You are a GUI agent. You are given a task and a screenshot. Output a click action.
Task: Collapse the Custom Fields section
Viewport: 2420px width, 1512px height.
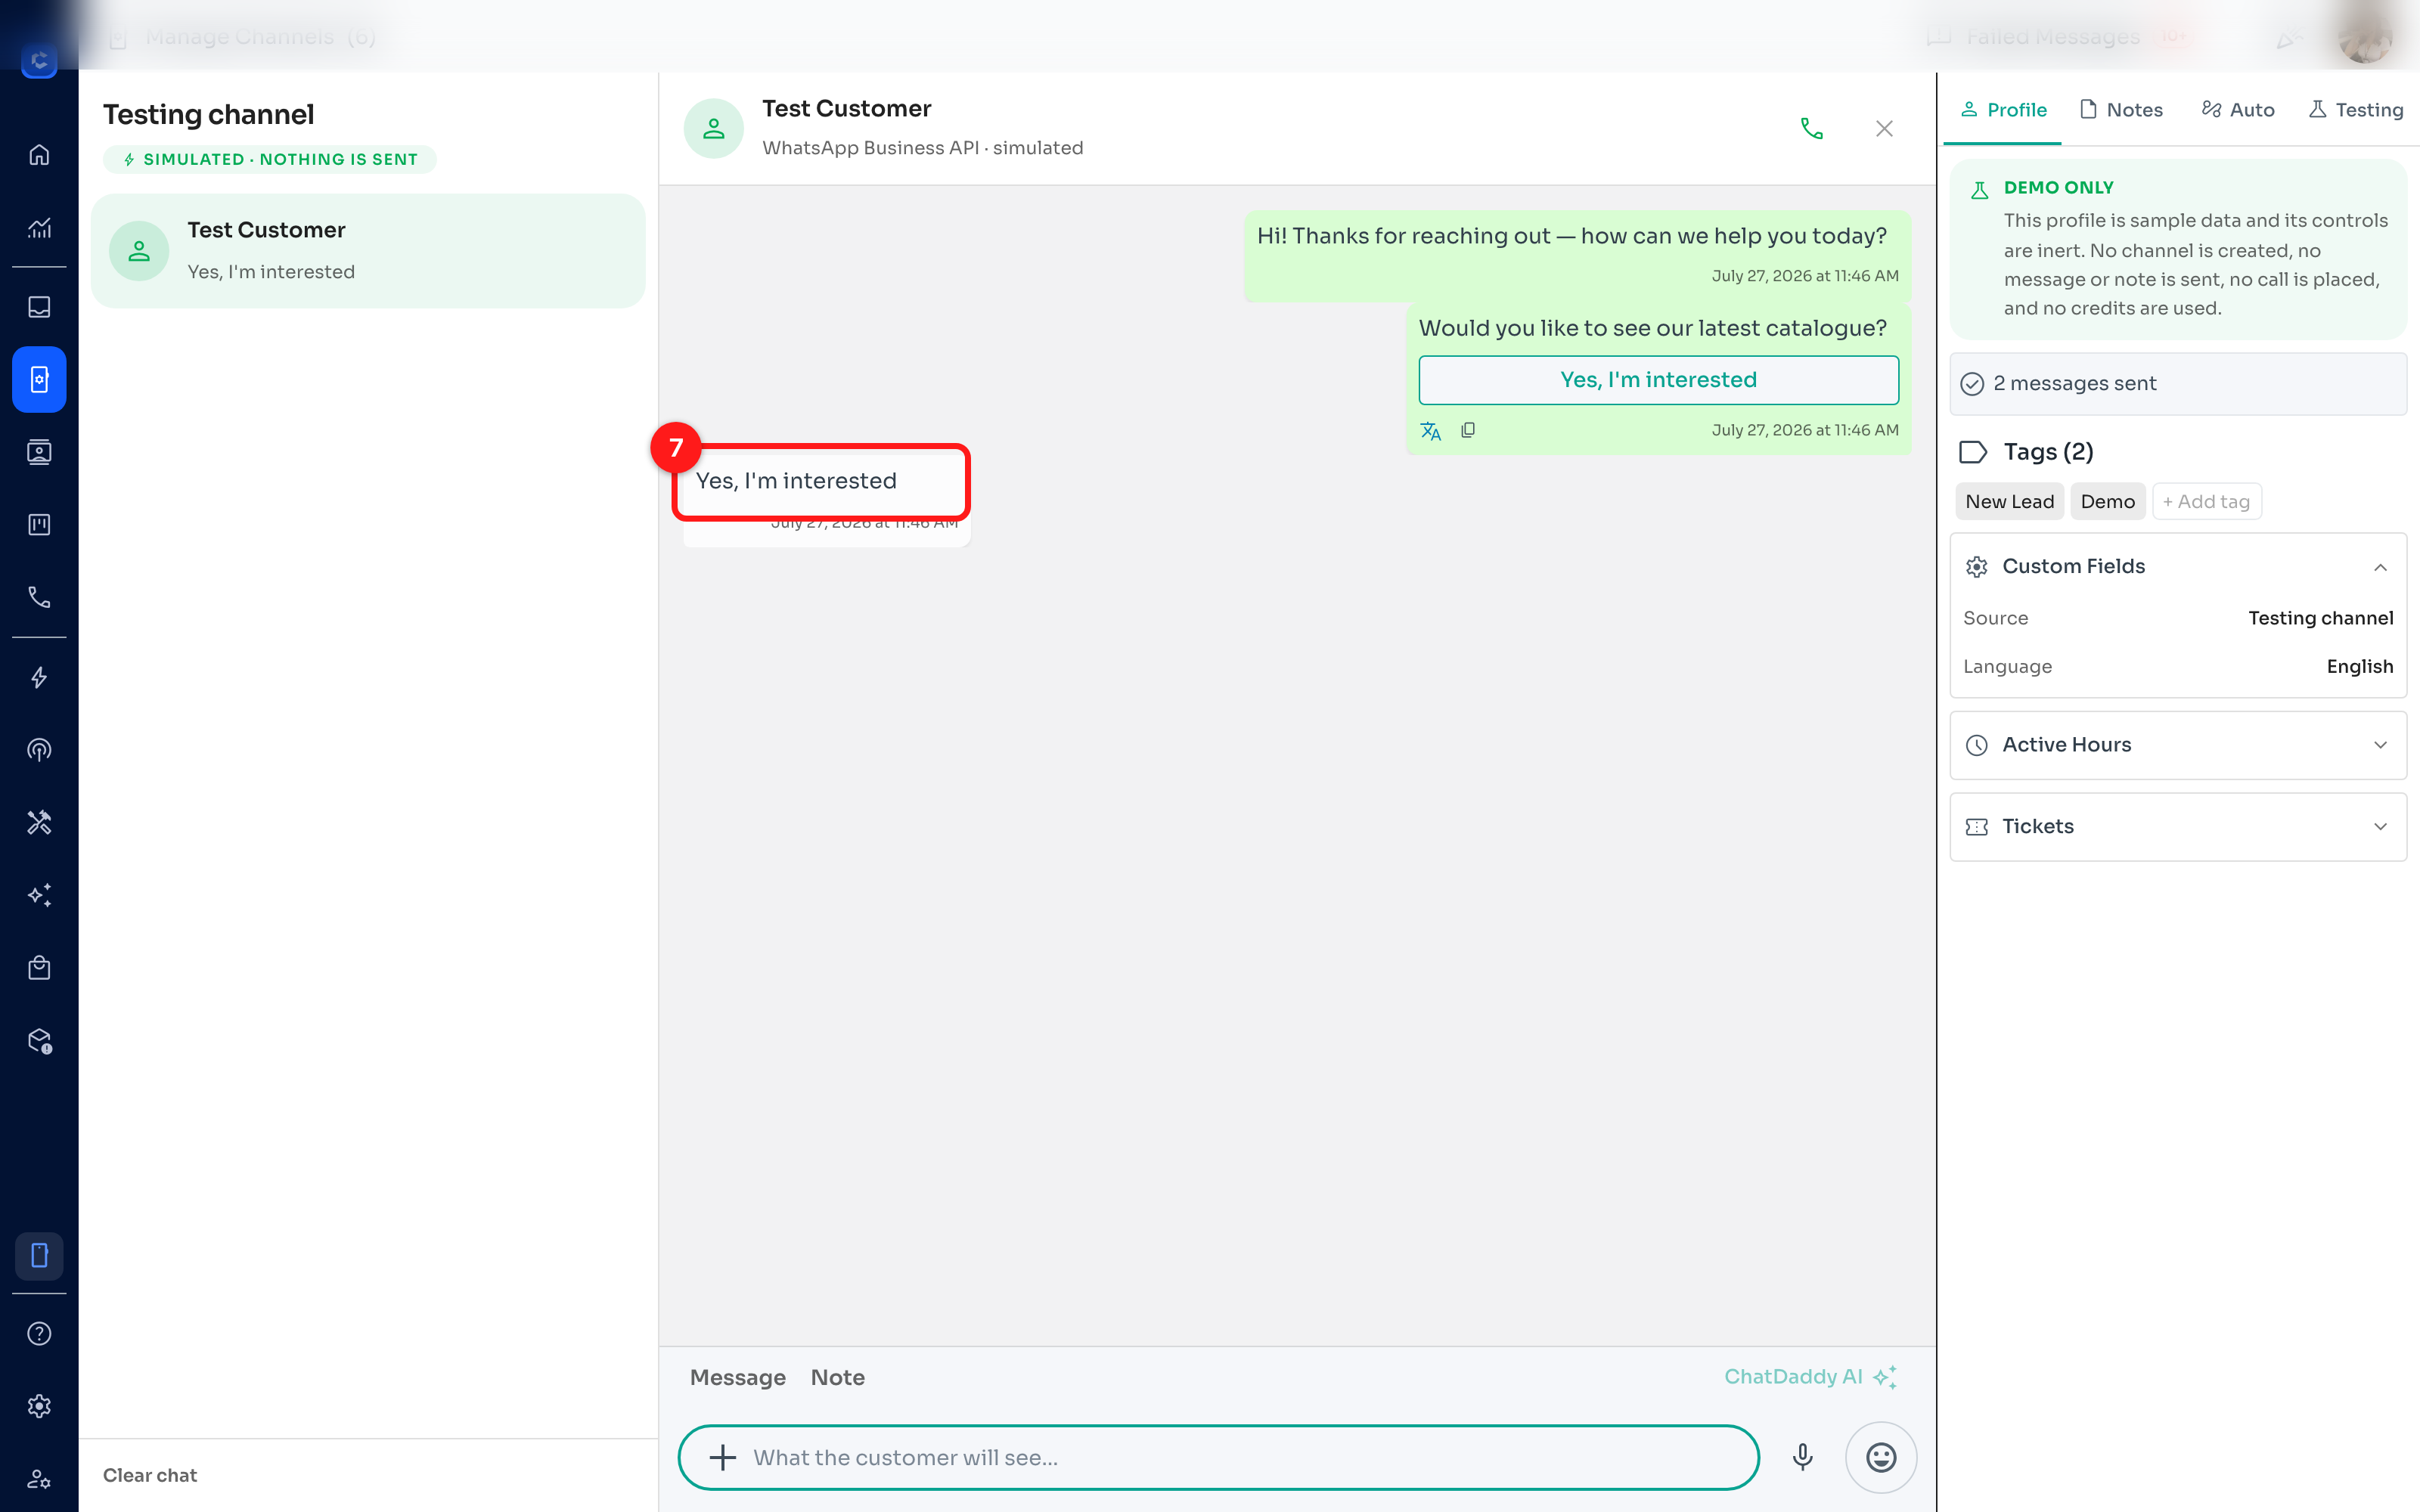[2178, 566]
